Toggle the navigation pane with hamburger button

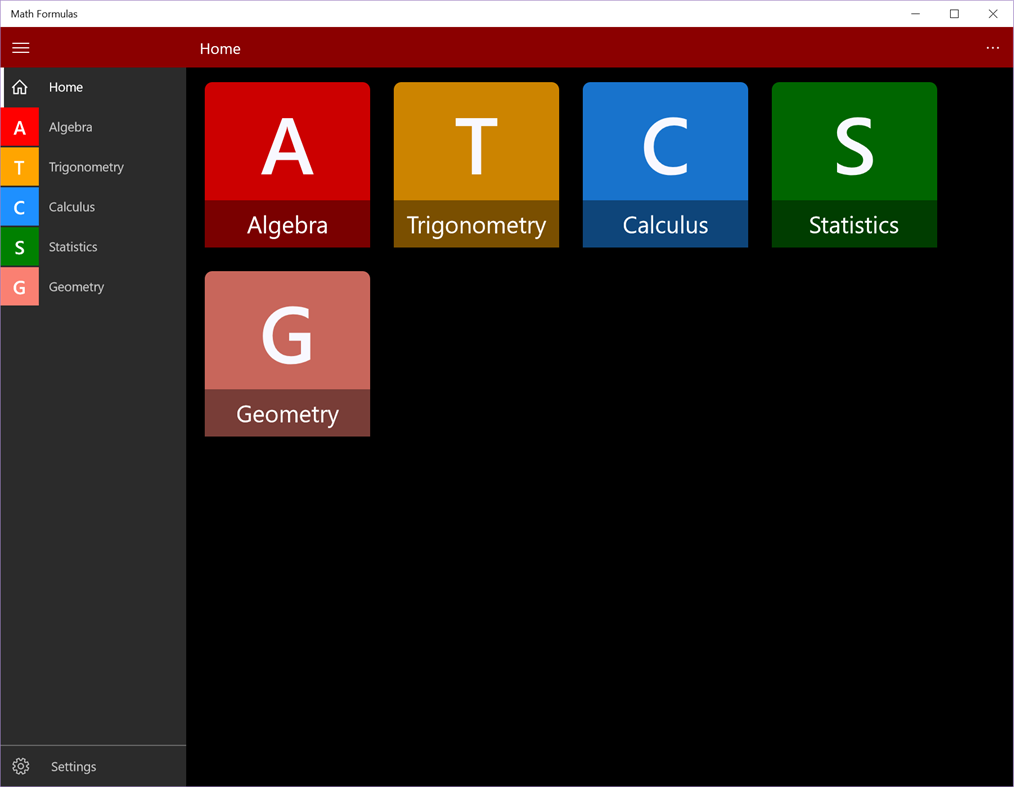pyautogui.click(x=20, y=48)
